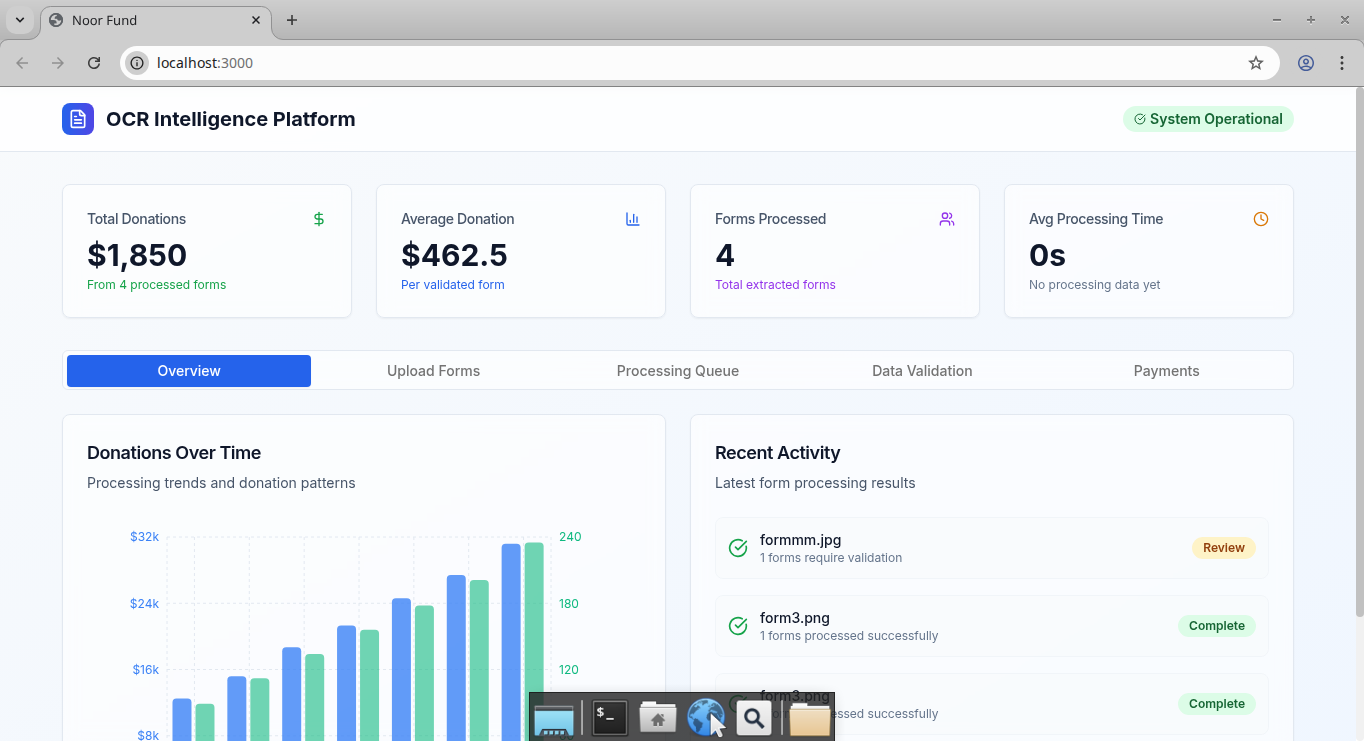Open the Data Validation tab
Viewport: 1364px width, 741px height.
click(x=922, y=370)
